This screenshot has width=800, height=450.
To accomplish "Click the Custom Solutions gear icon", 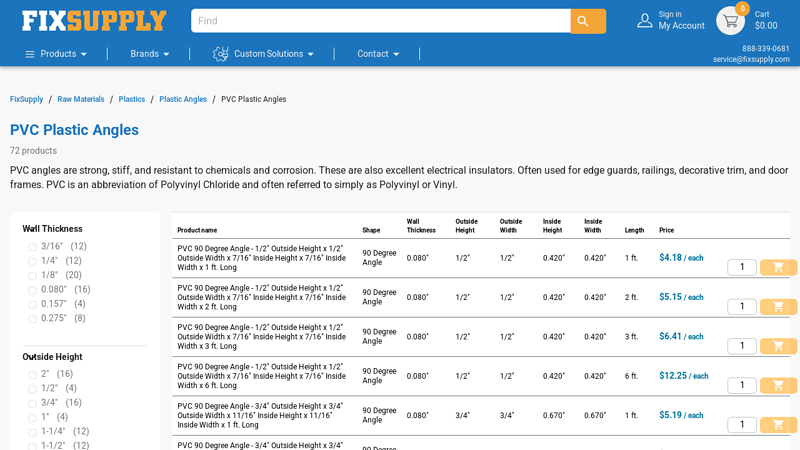I will (220, 54).
